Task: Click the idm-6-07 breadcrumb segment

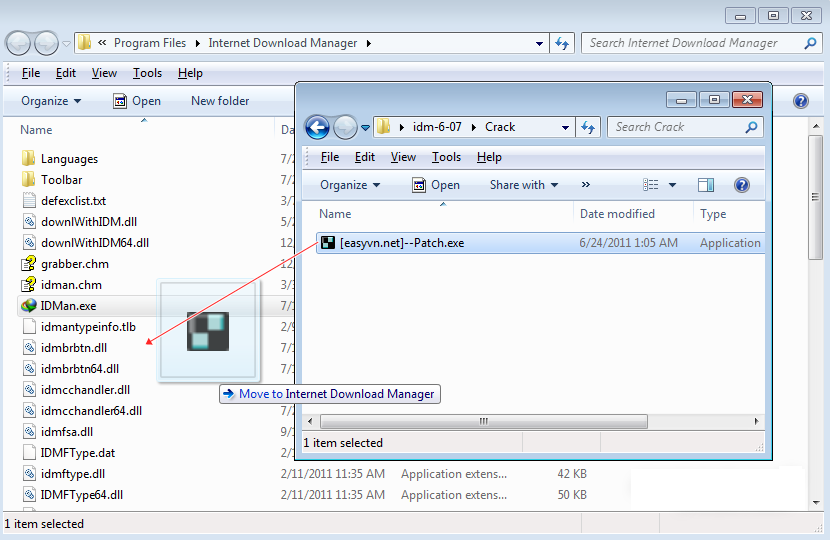Action: [437, 127]
